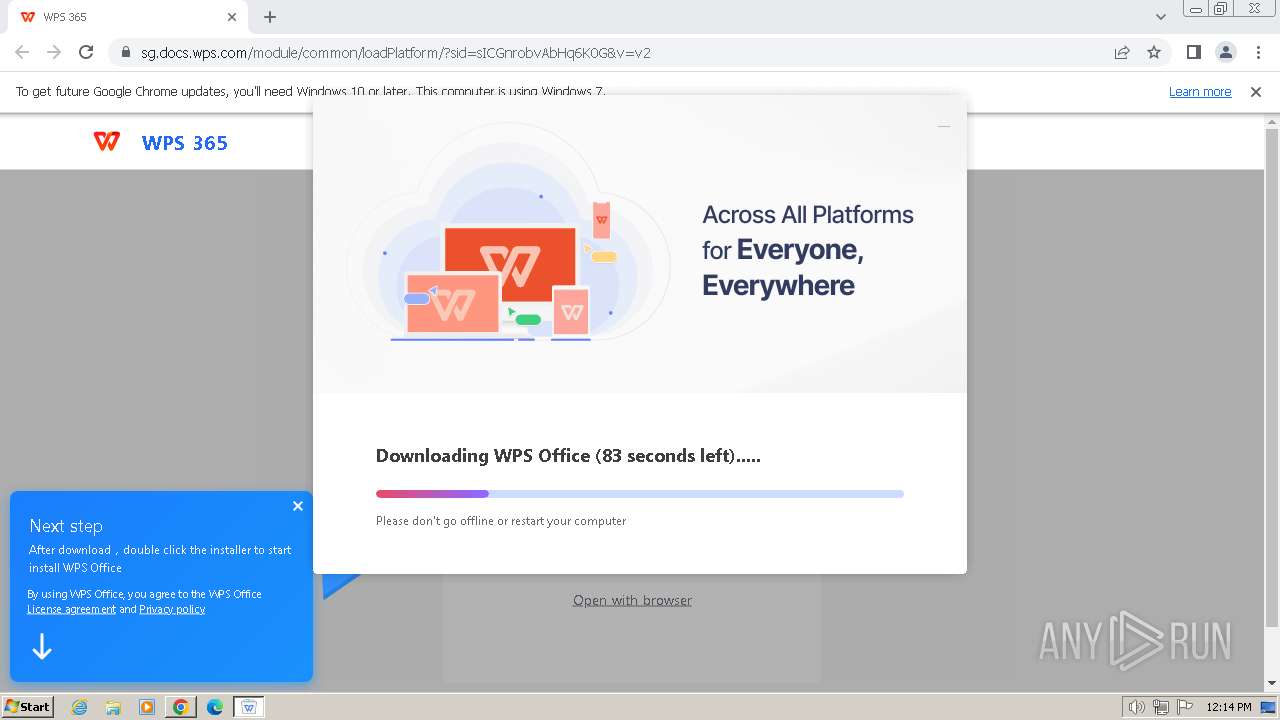Toggle Chrome side panel

[x=1193, y=52]
